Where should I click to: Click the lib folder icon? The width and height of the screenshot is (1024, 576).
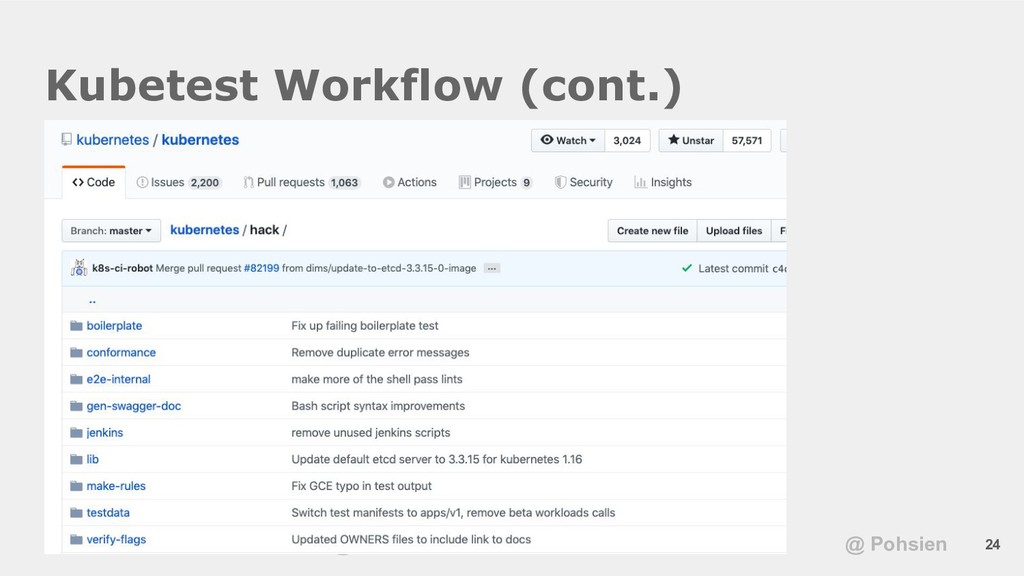pos(76,459)
